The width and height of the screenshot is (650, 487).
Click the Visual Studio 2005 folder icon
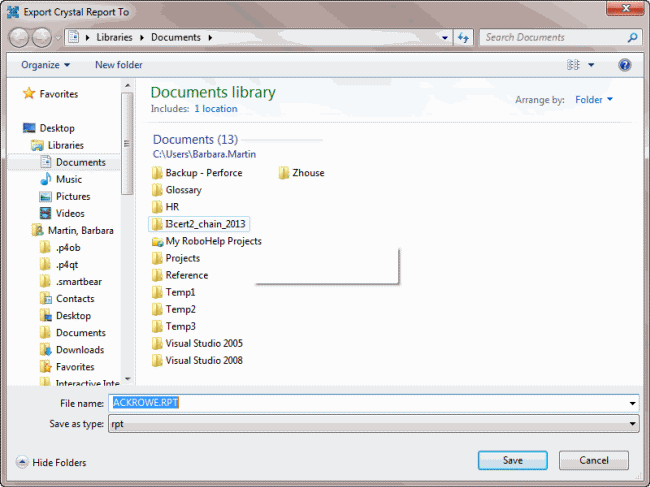157,343
